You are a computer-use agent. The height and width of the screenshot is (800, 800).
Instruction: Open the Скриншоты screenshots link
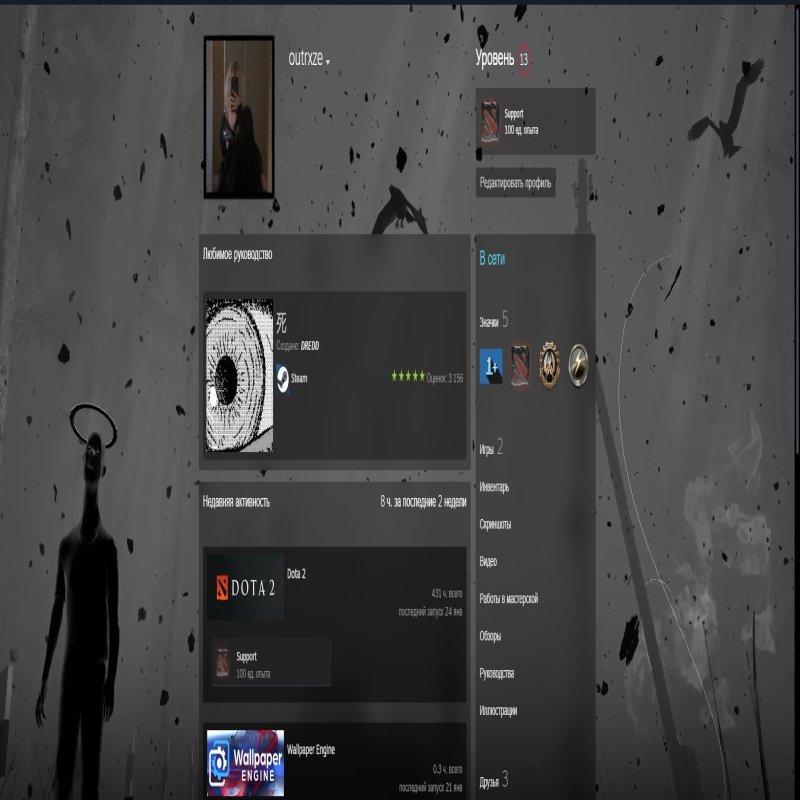(496, 524)
